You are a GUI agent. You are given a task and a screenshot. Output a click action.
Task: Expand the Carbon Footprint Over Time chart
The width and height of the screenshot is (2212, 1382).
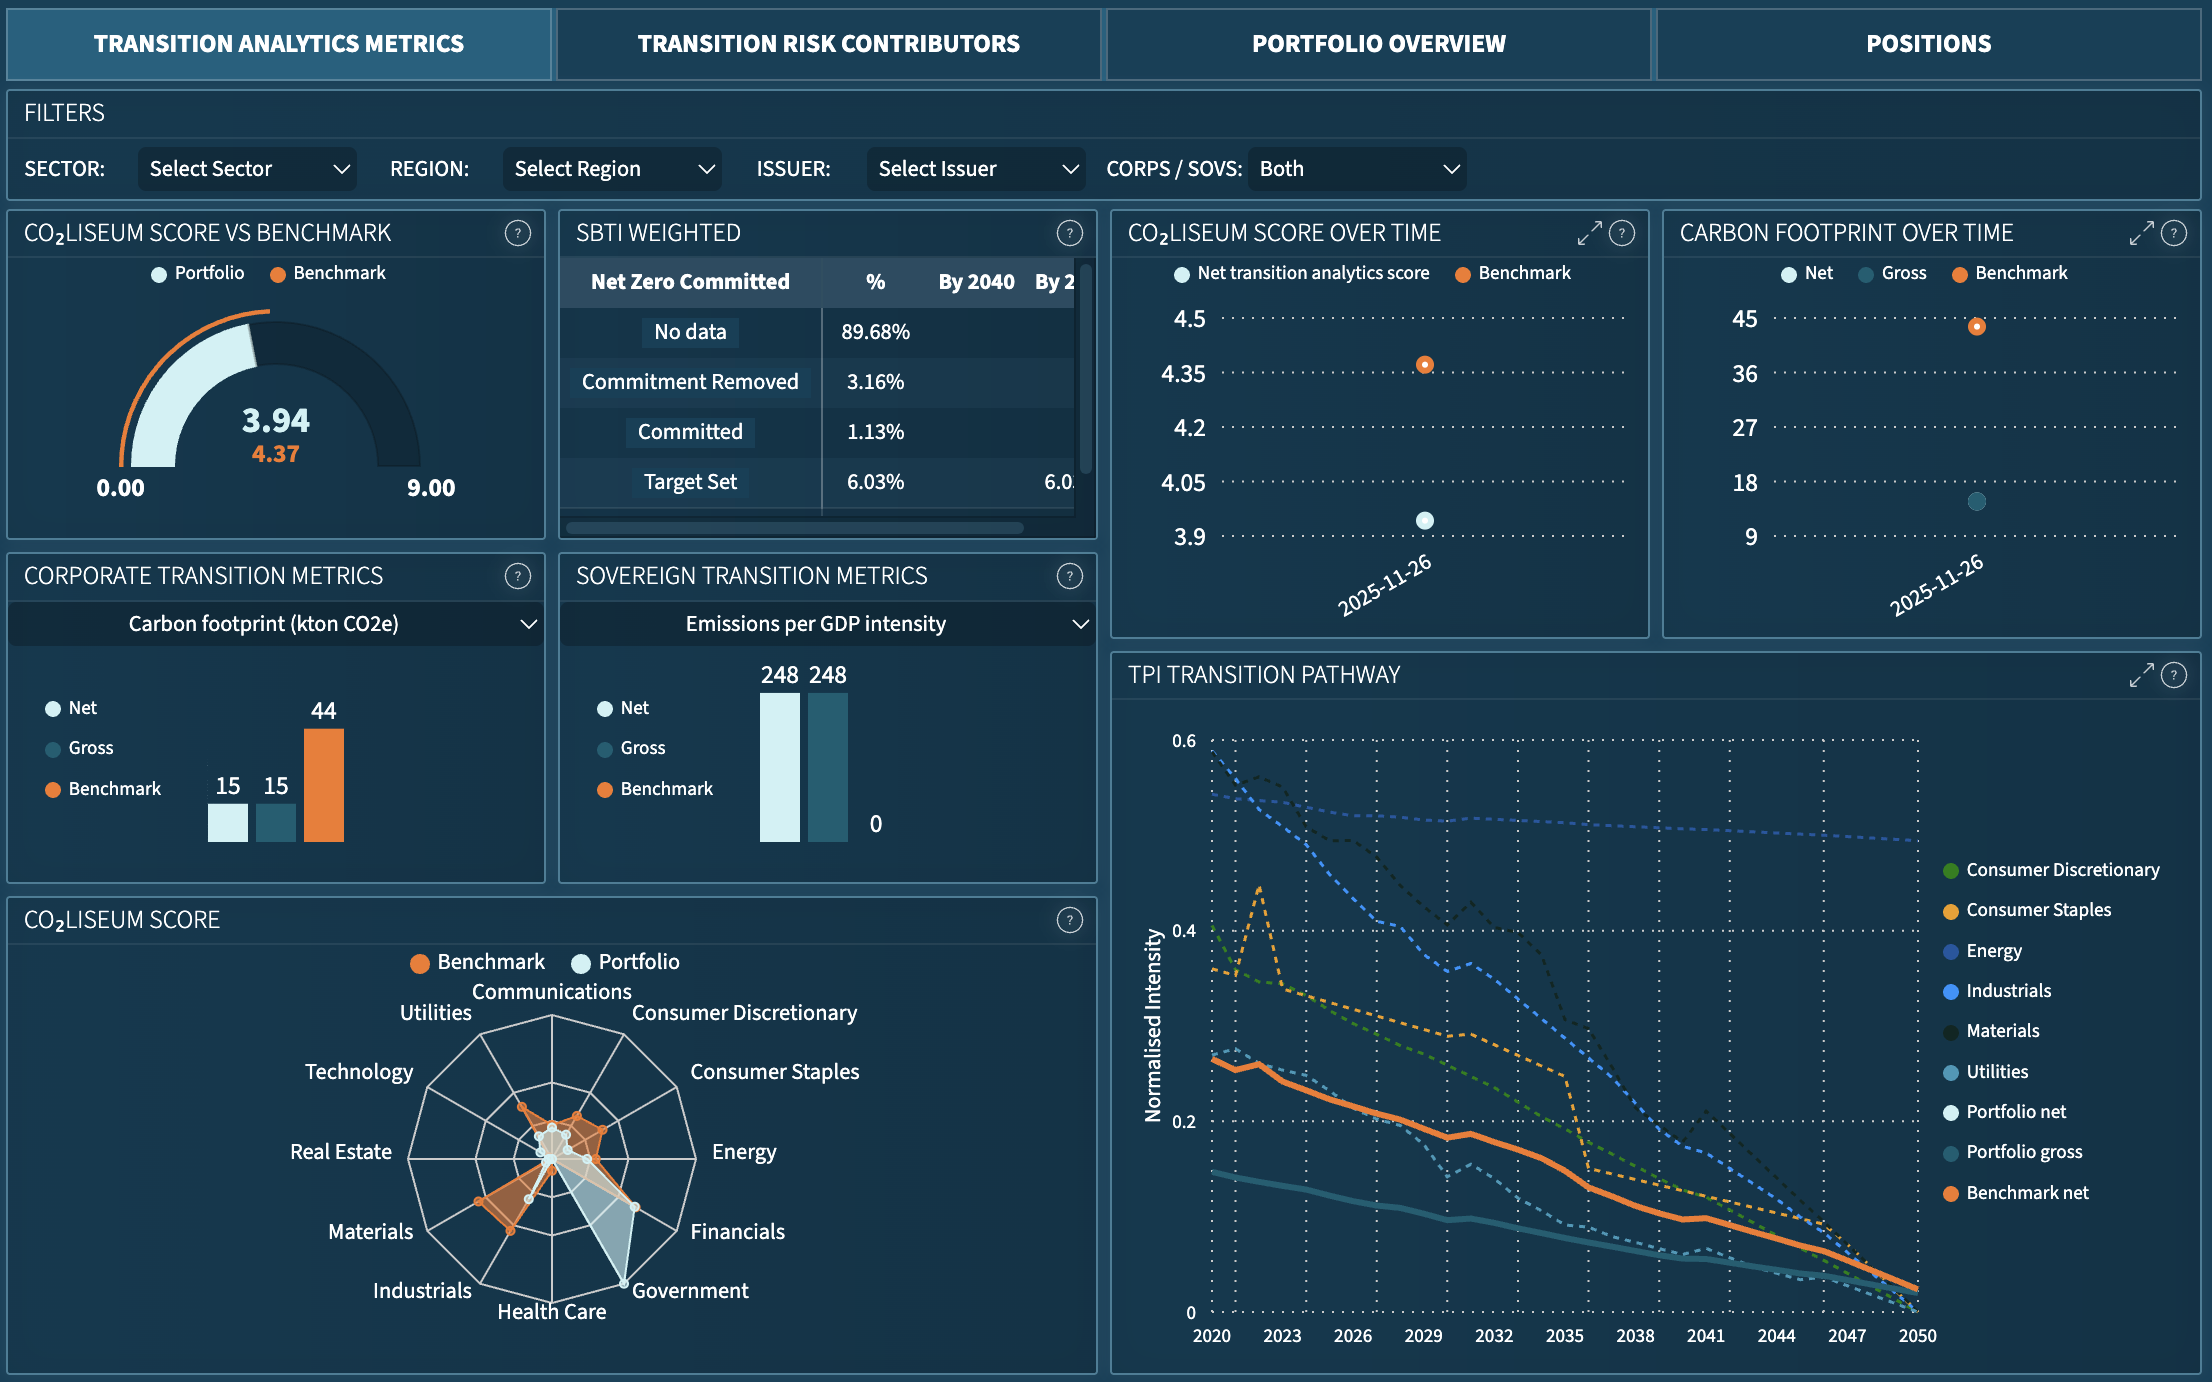pos(2141,233)
